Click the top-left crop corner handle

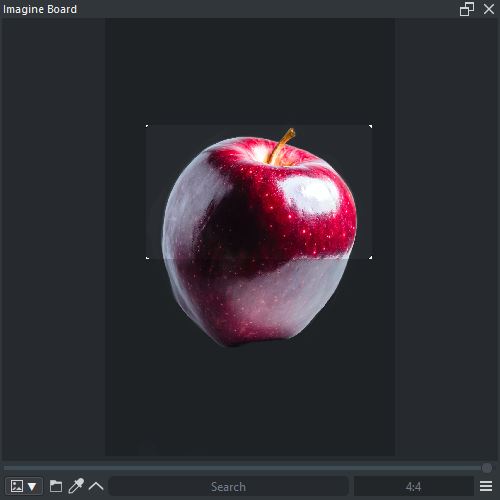click(x=147, y=126)
